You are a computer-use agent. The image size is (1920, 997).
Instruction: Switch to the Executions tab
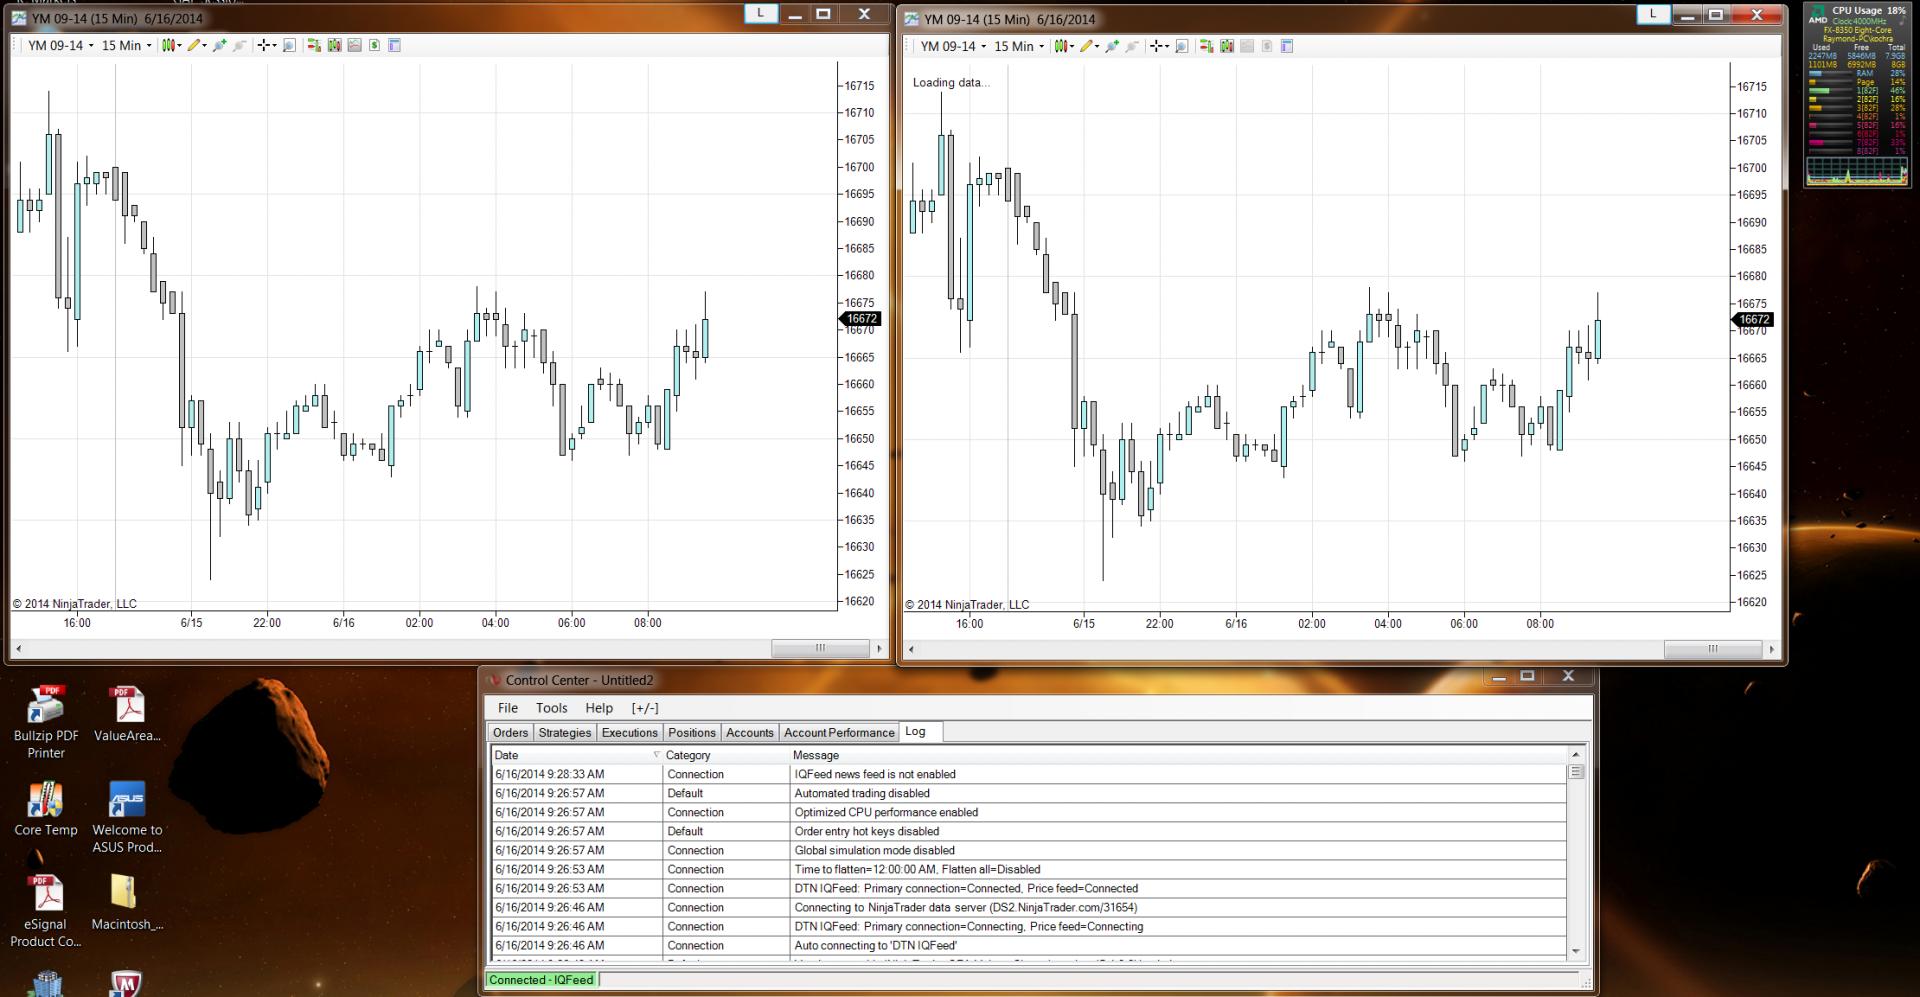(x=630, y=733)
